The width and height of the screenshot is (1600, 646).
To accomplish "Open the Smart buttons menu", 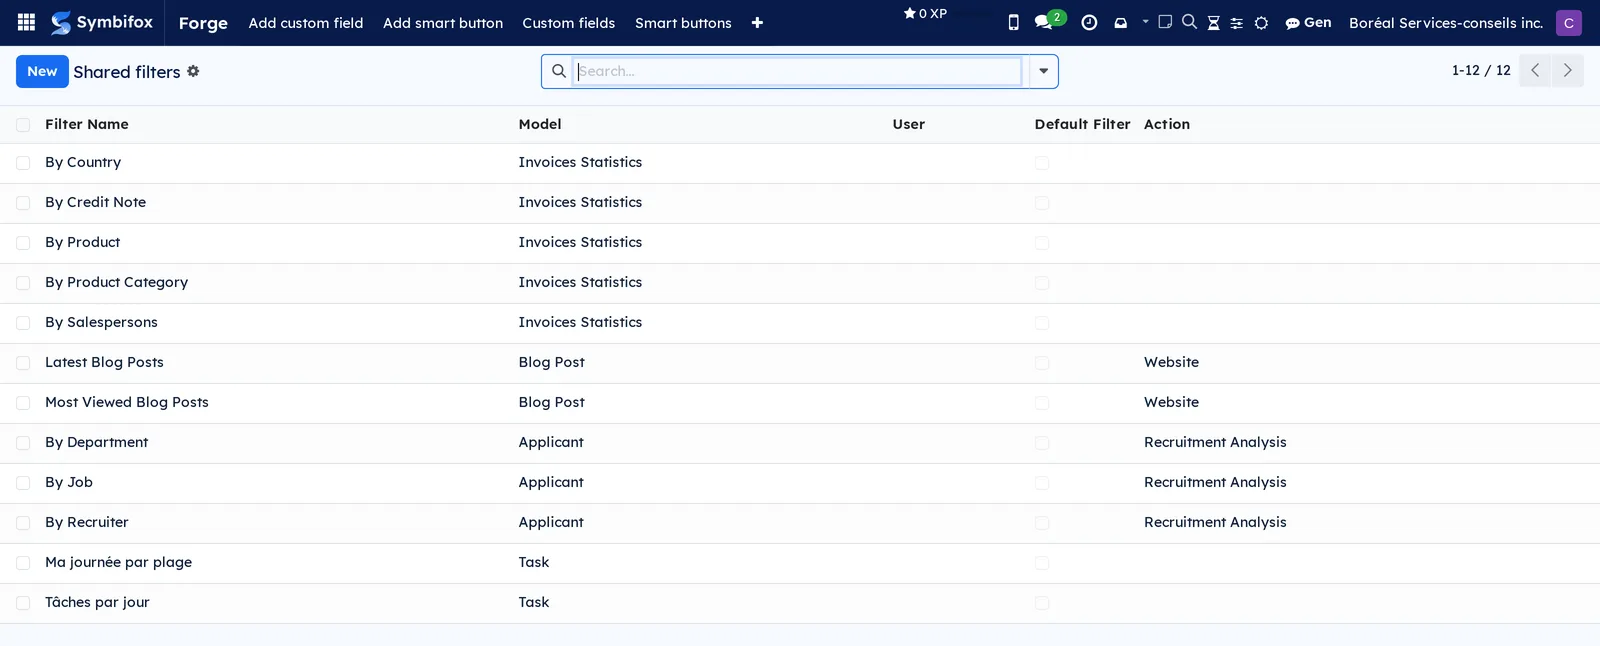I will coord(683,22).
